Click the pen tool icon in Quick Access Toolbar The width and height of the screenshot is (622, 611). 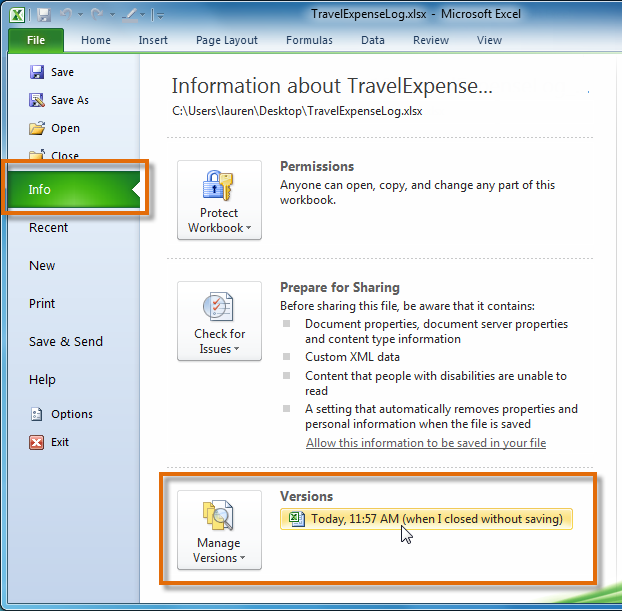(x=130, y=15)
